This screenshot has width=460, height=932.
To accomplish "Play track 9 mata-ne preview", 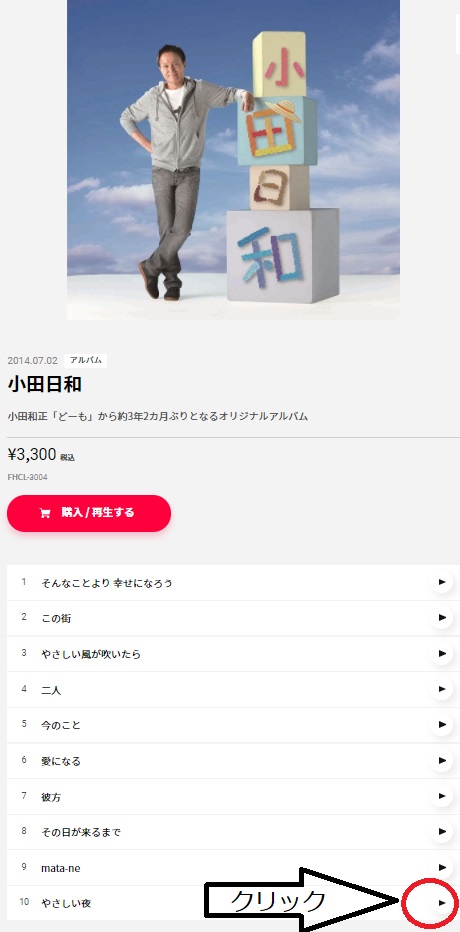I will [441, 867].
